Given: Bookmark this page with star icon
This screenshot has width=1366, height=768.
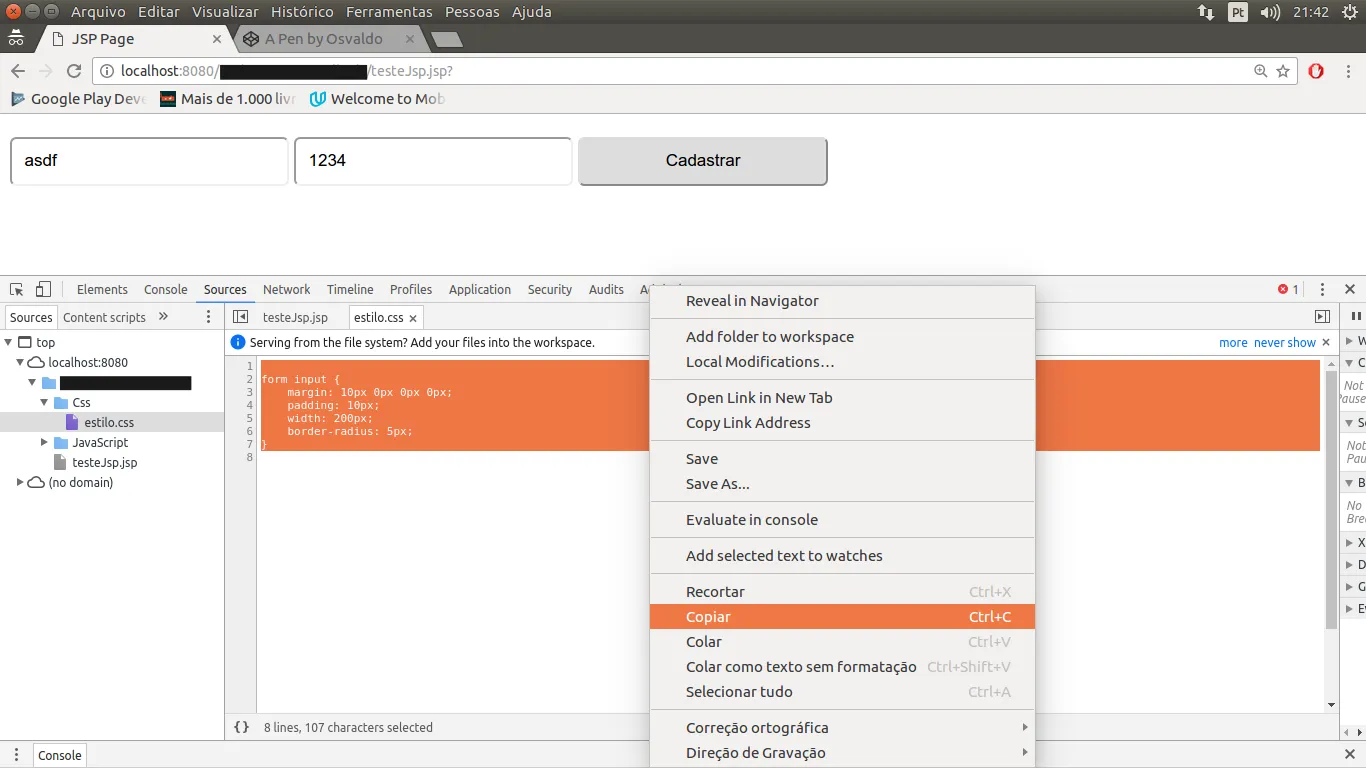Looking at the screenshot, I should [1283, 71].
